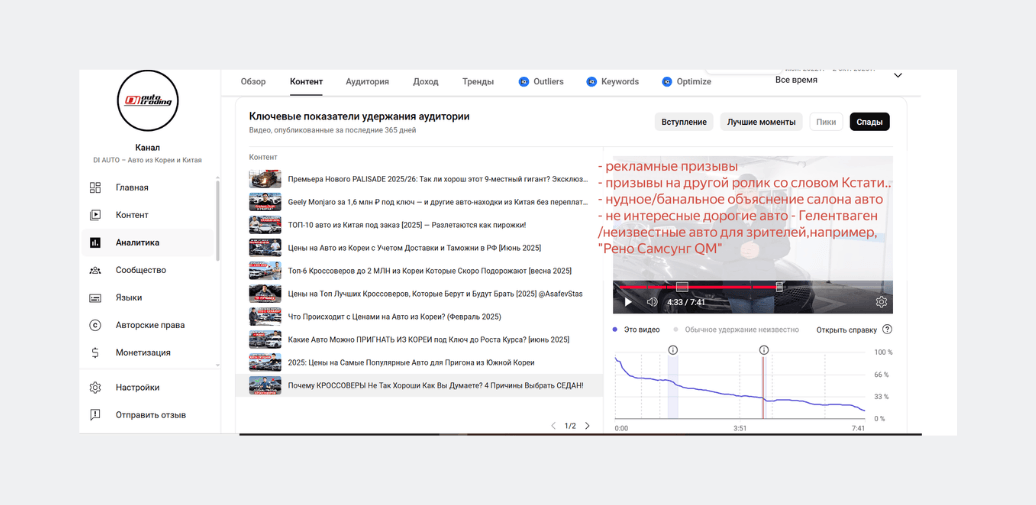1036x505 pixels.
Task: Expand the Все время date range dropdown
Action: (x=897, y=76)
